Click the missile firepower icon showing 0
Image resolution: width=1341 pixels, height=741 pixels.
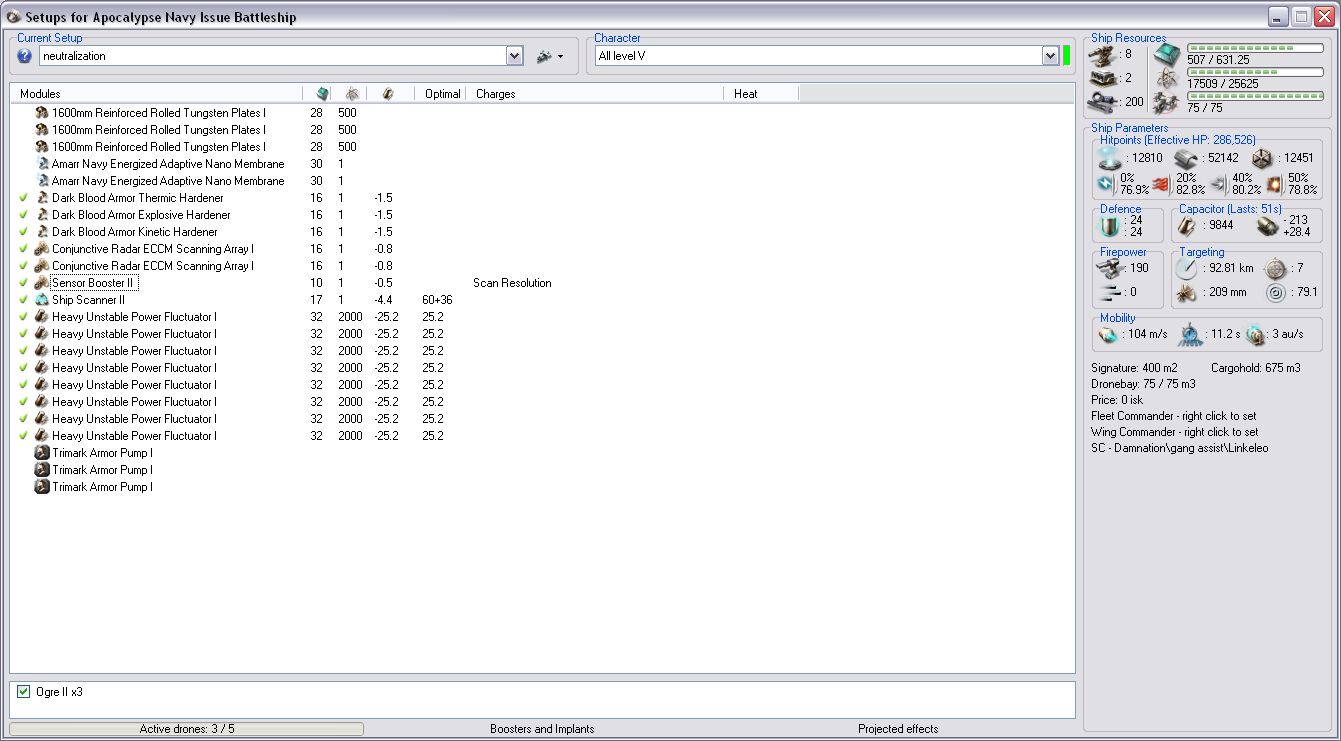[1108, 292]
